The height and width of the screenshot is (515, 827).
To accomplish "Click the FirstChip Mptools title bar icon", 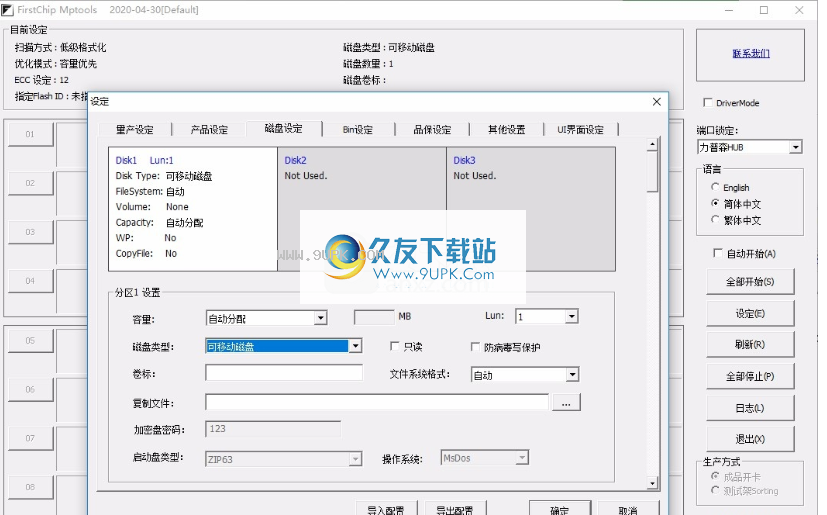I will pos(7,10).
